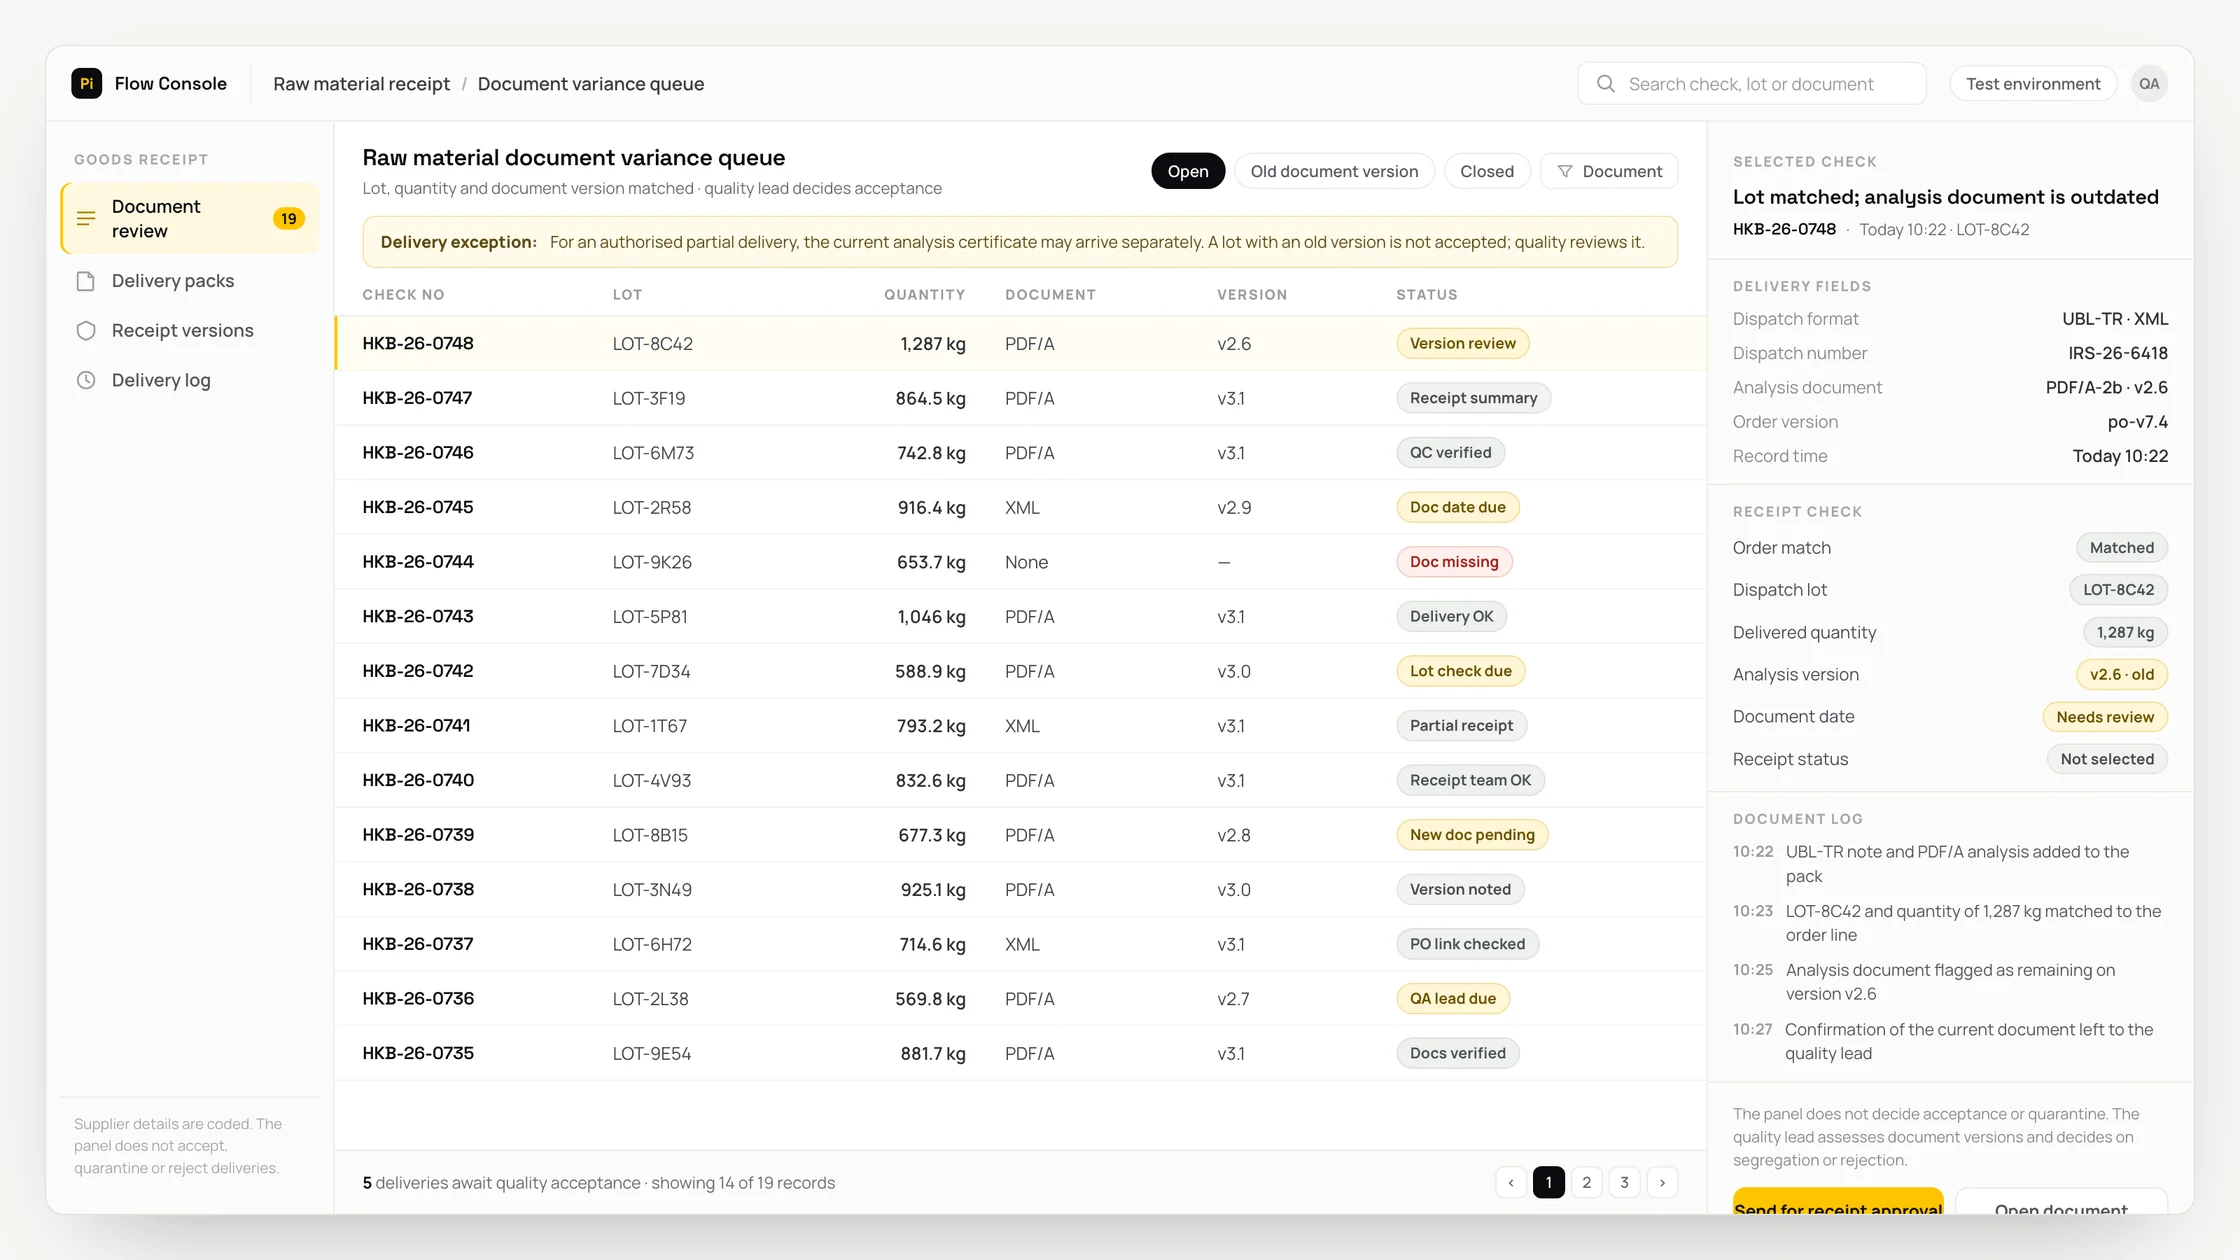Click the Doc missing status badge
The height and width of the screenshot is (1260, 2240).
(1454, 561)
